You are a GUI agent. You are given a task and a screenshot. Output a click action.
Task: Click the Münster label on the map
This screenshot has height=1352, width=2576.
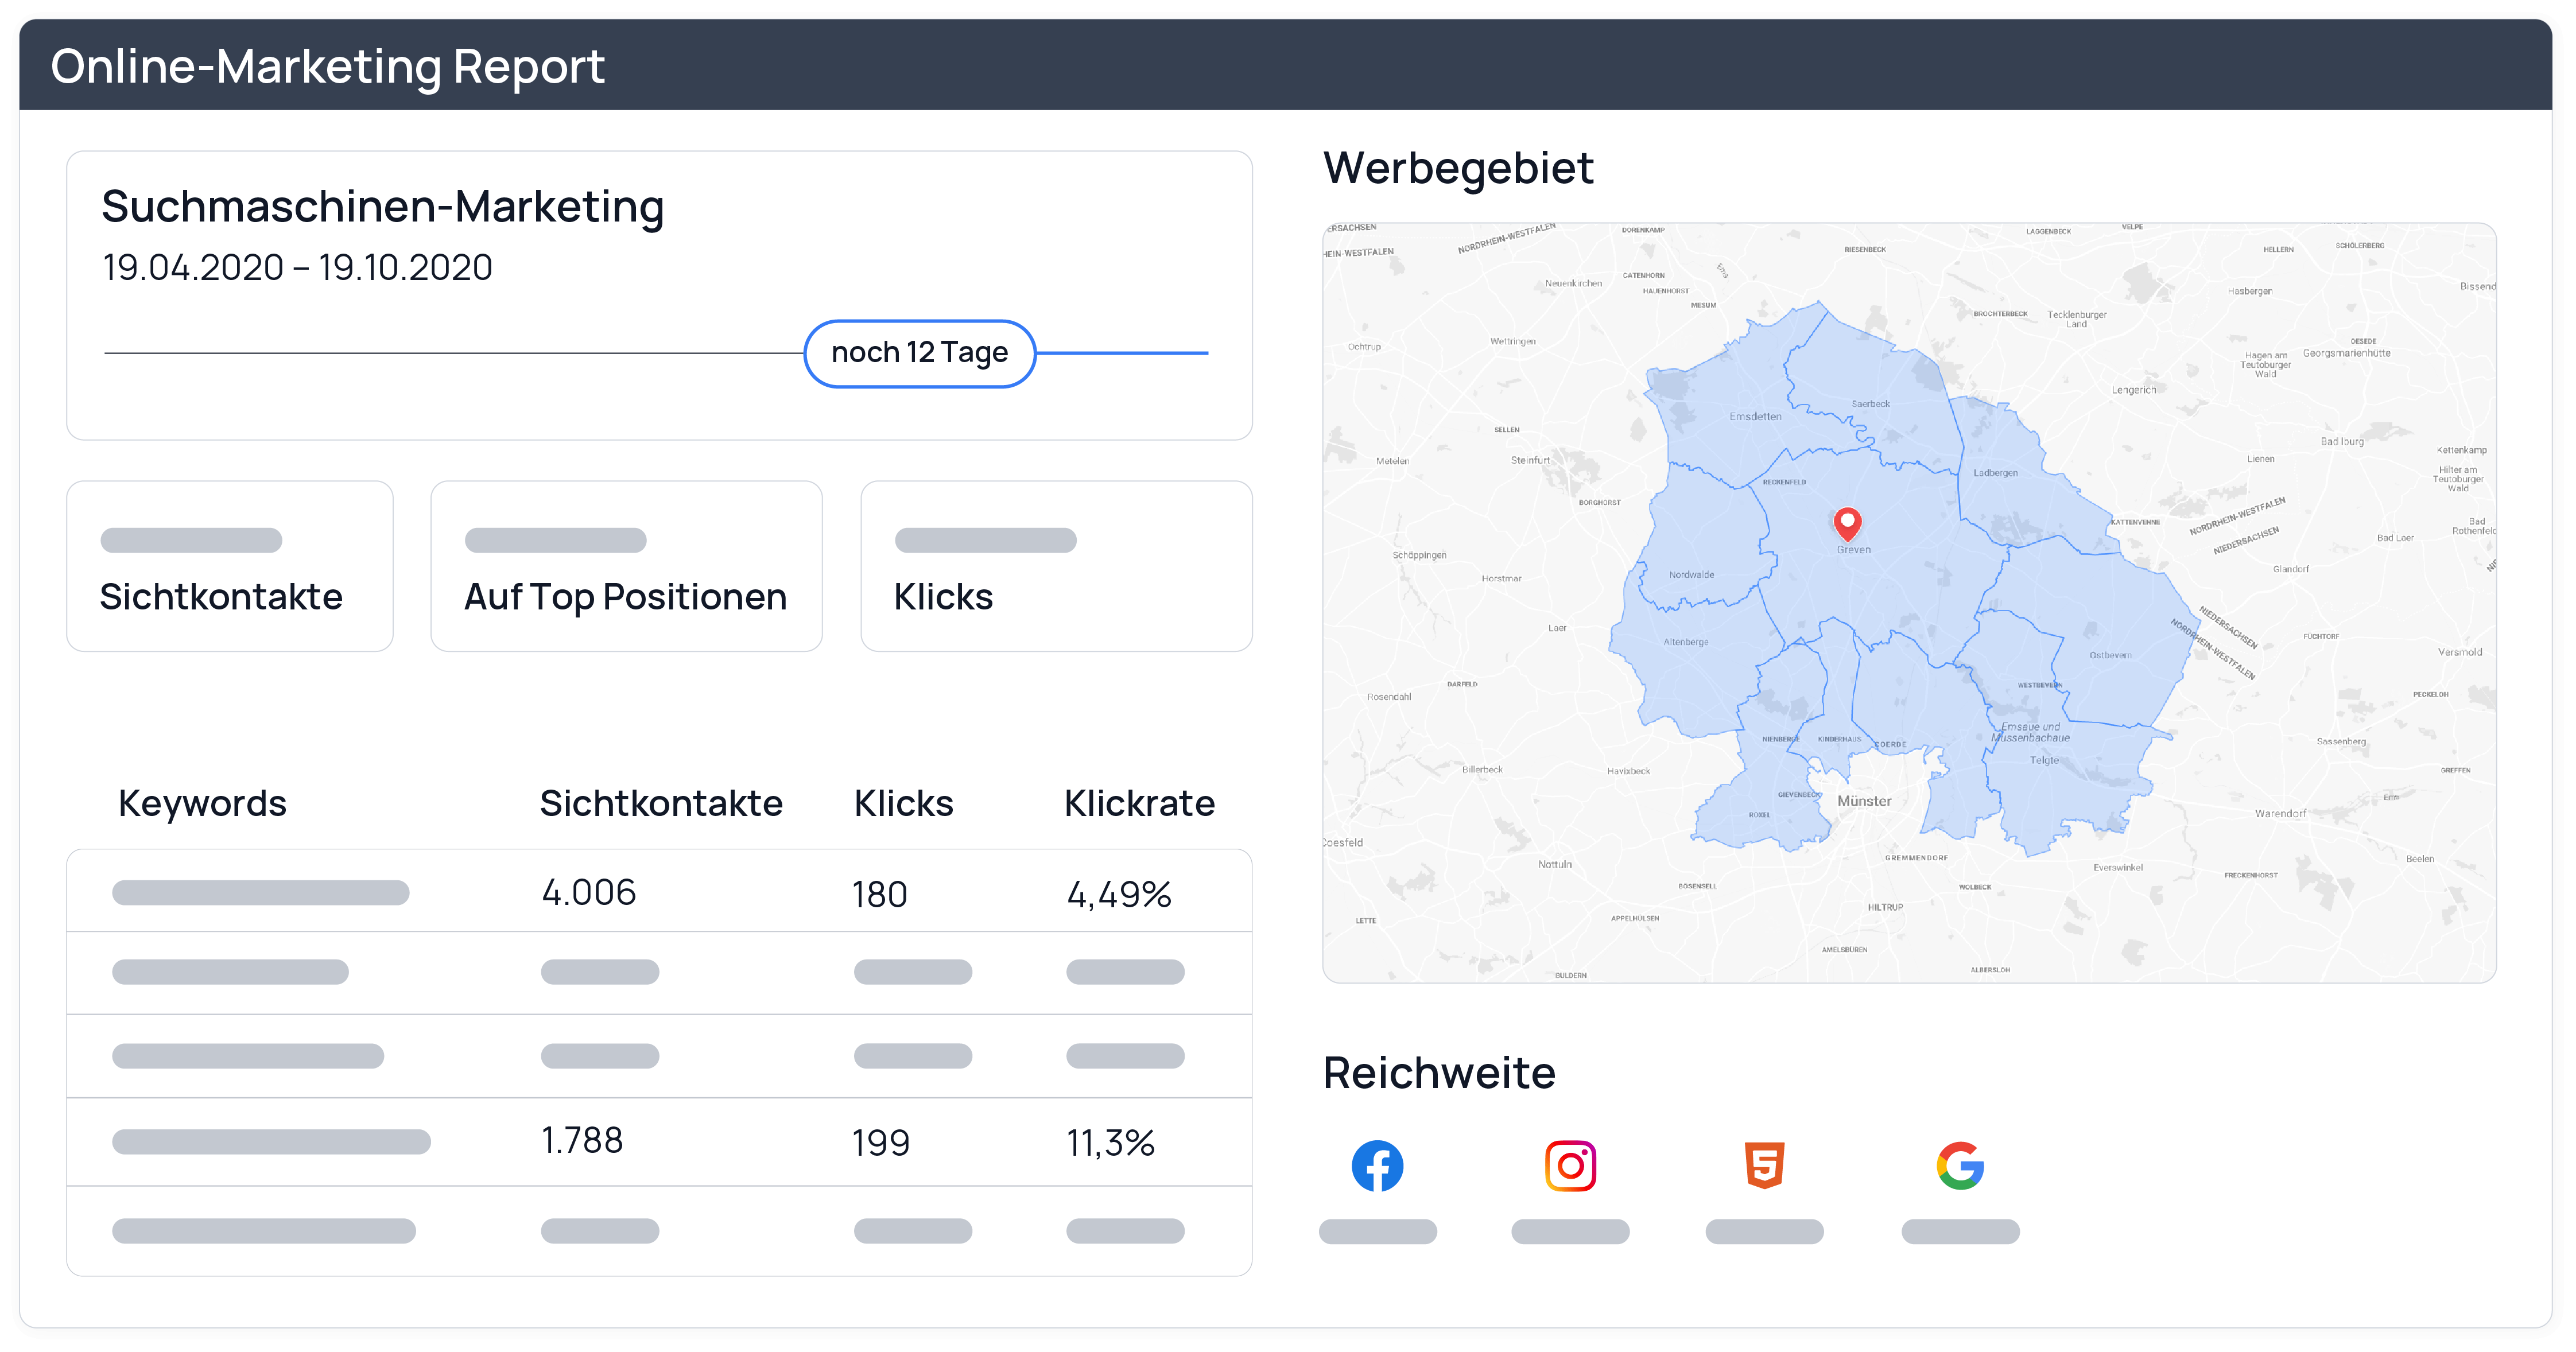coord(1864,801)
